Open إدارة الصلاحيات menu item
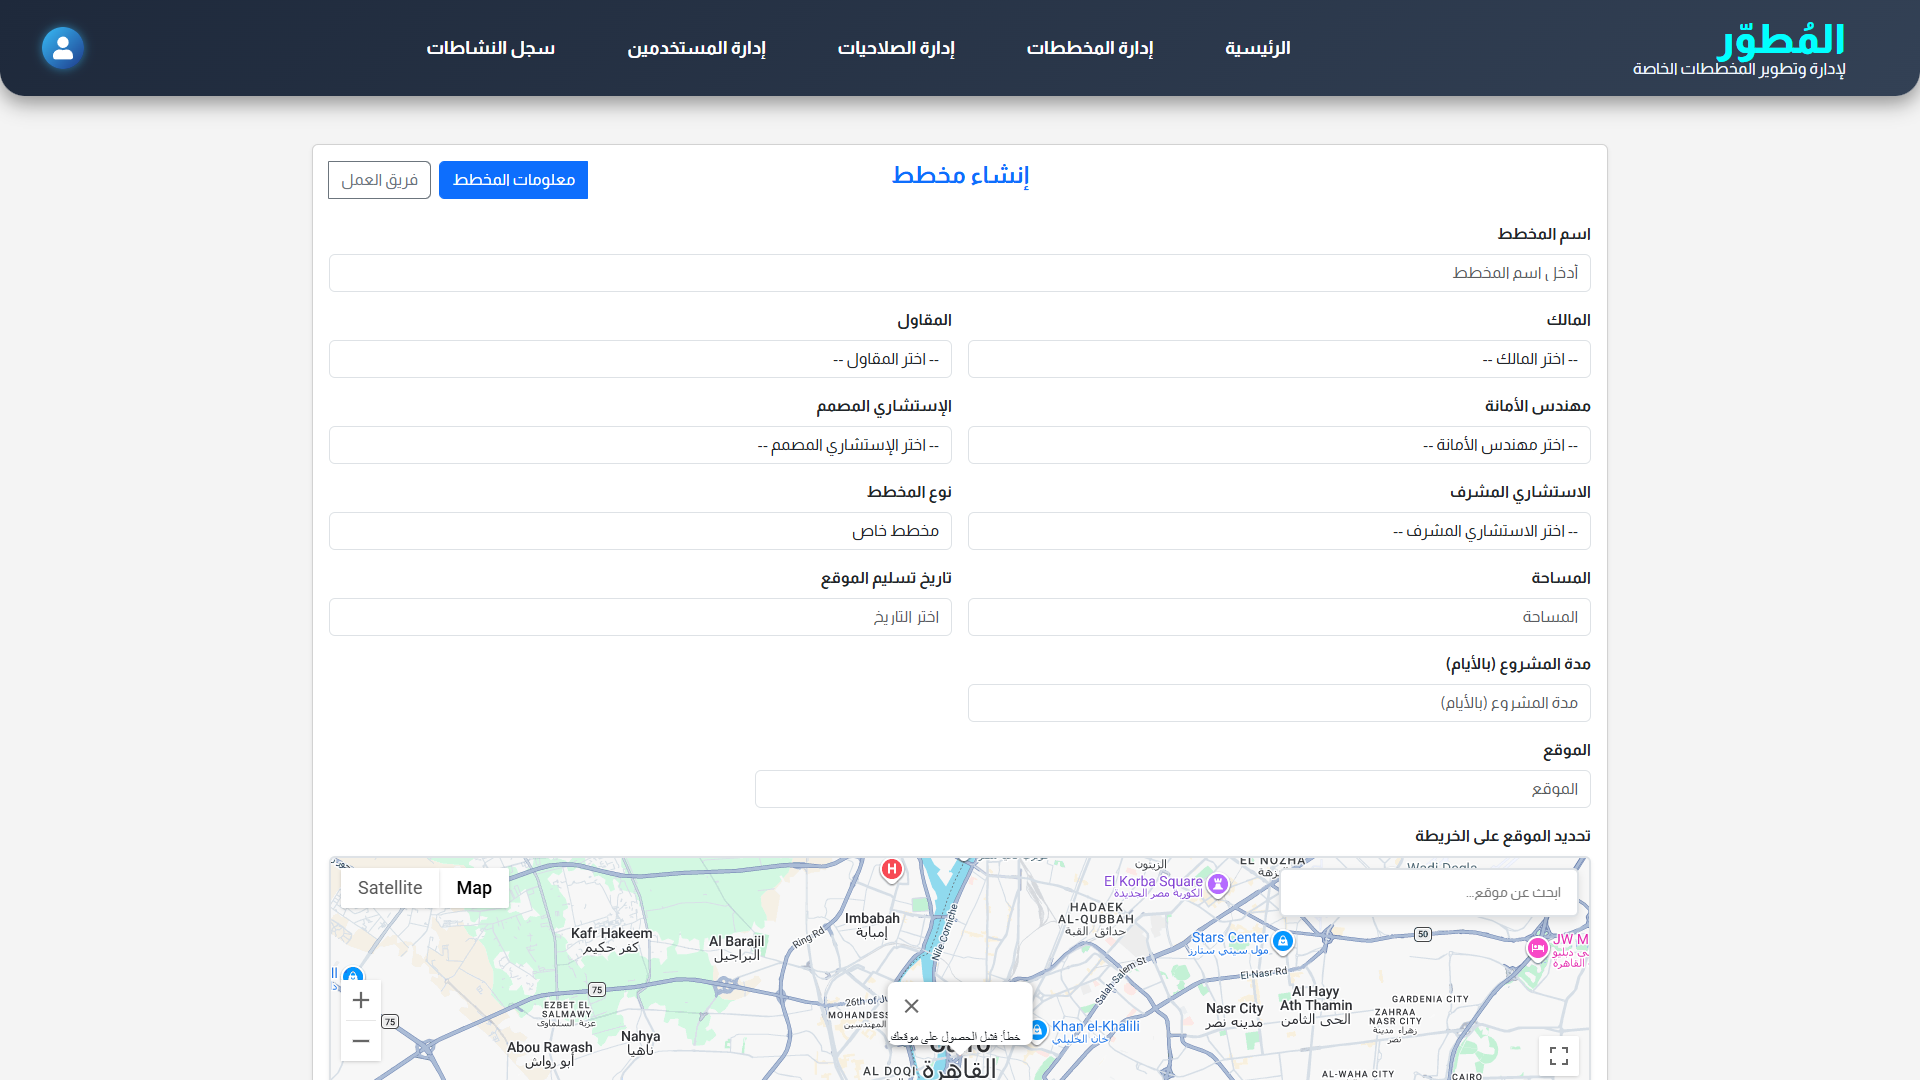Image resolution: width=1920 pixels, height=1080 pixels. tap(896, 48)
